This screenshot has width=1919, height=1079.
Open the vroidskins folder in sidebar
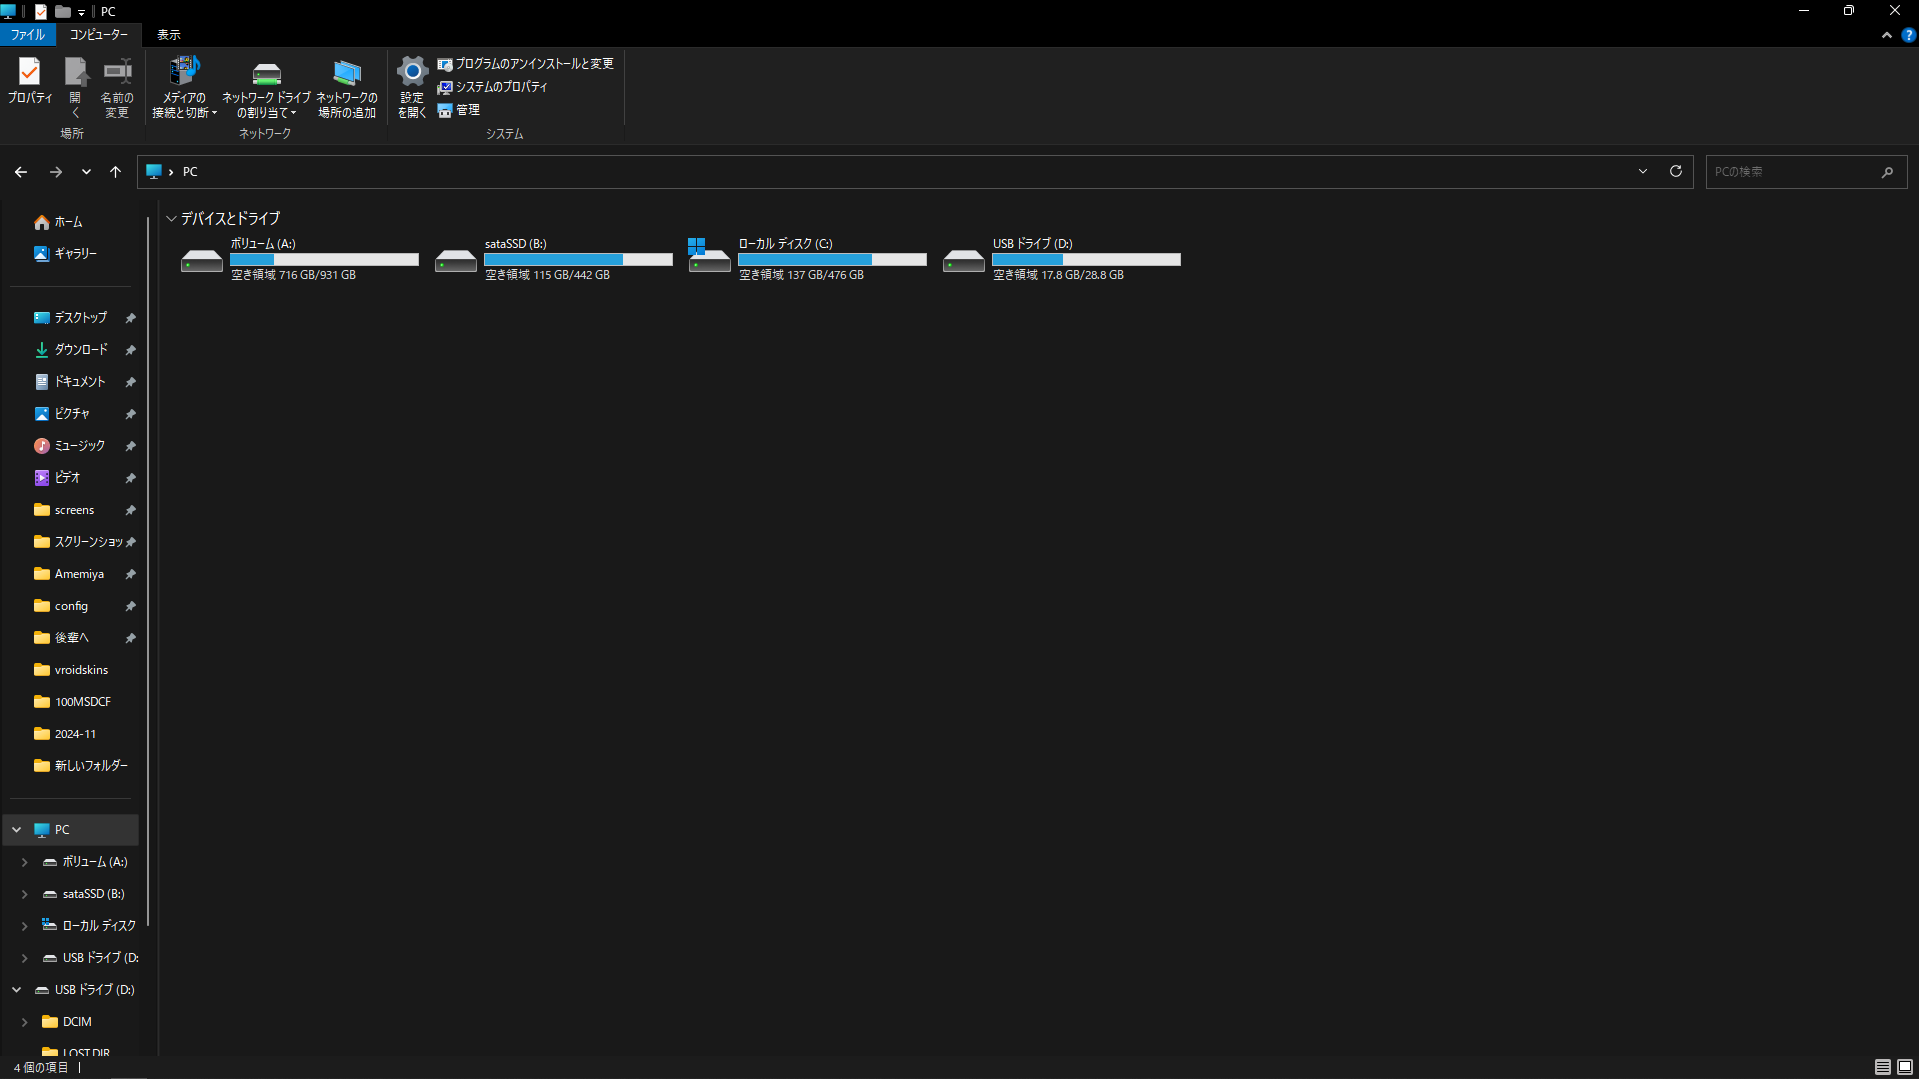tap(70, 670)
